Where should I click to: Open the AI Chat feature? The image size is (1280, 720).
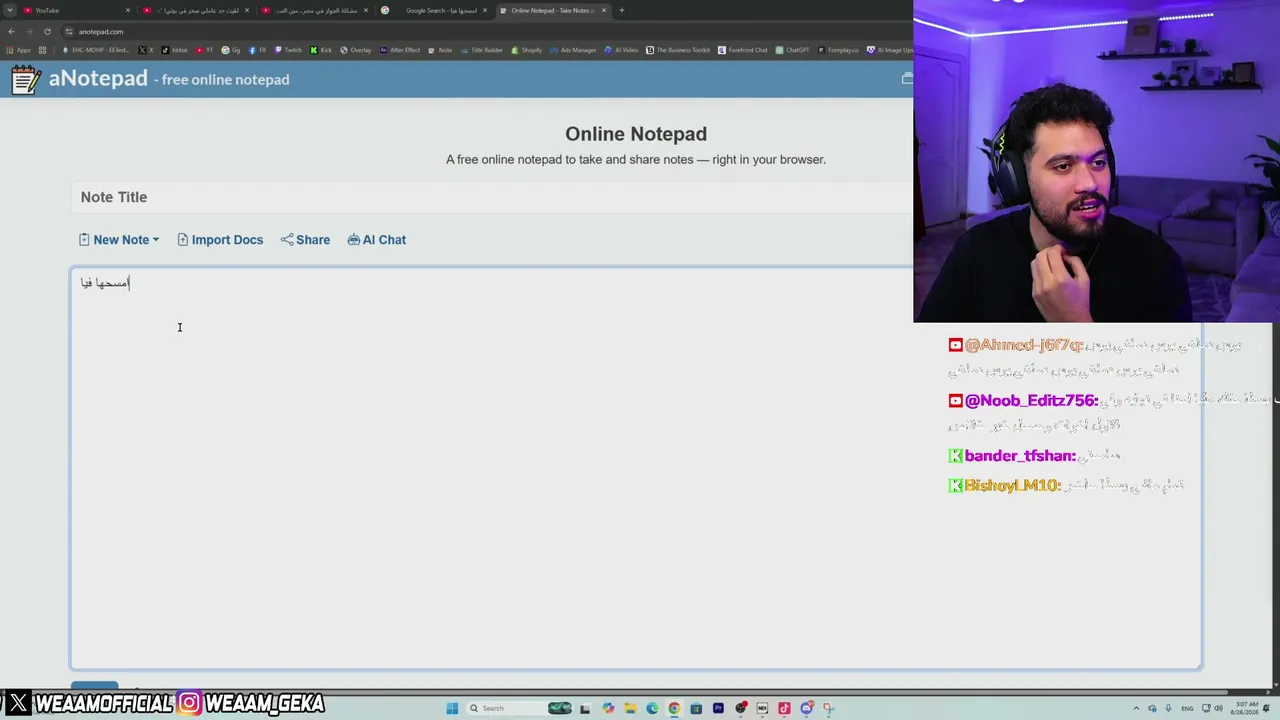[x=376, y=240]
